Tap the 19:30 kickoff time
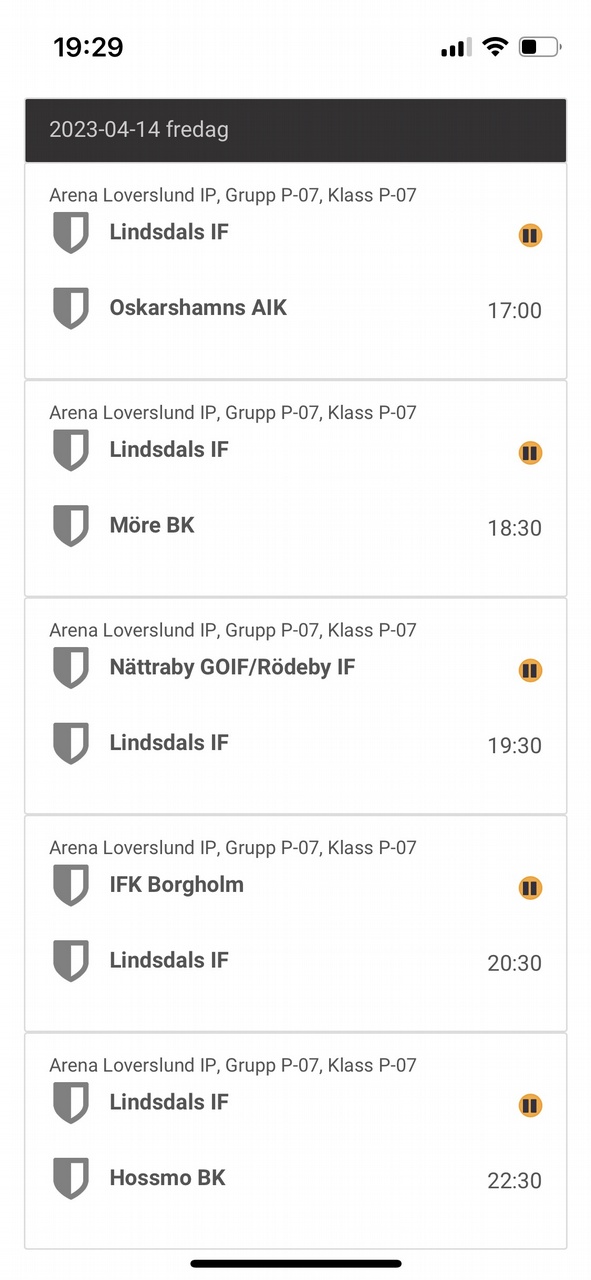Image resolution: width=591 pixels, height=1280 pixels. 515,746
